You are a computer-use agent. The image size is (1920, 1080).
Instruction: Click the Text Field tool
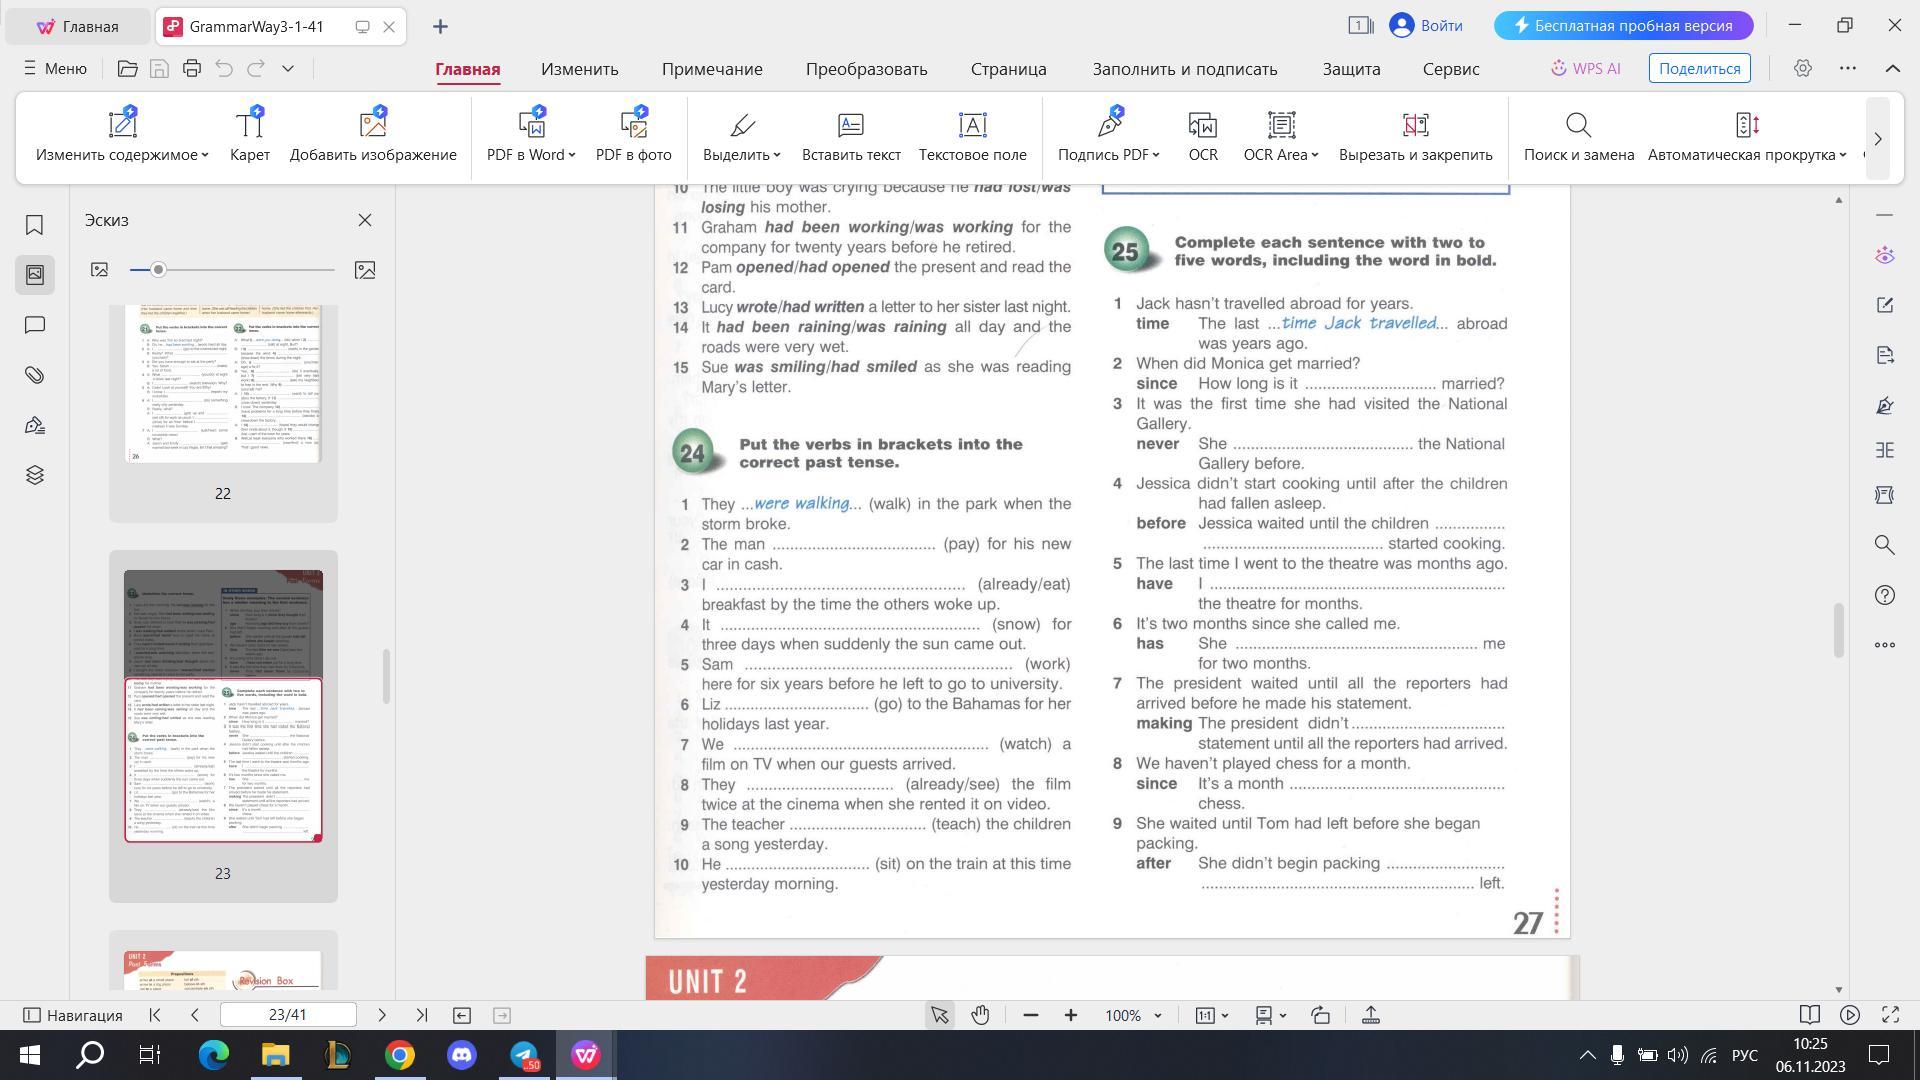[972, 126]
